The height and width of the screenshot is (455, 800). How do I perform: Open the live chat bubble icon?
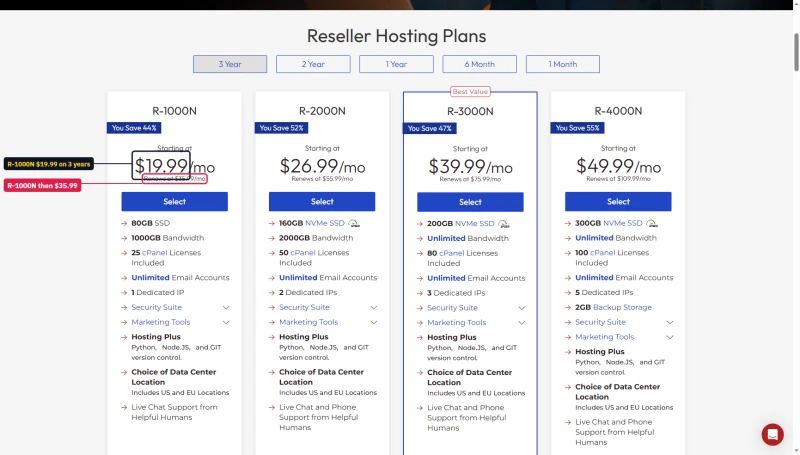tap(772, 435)
